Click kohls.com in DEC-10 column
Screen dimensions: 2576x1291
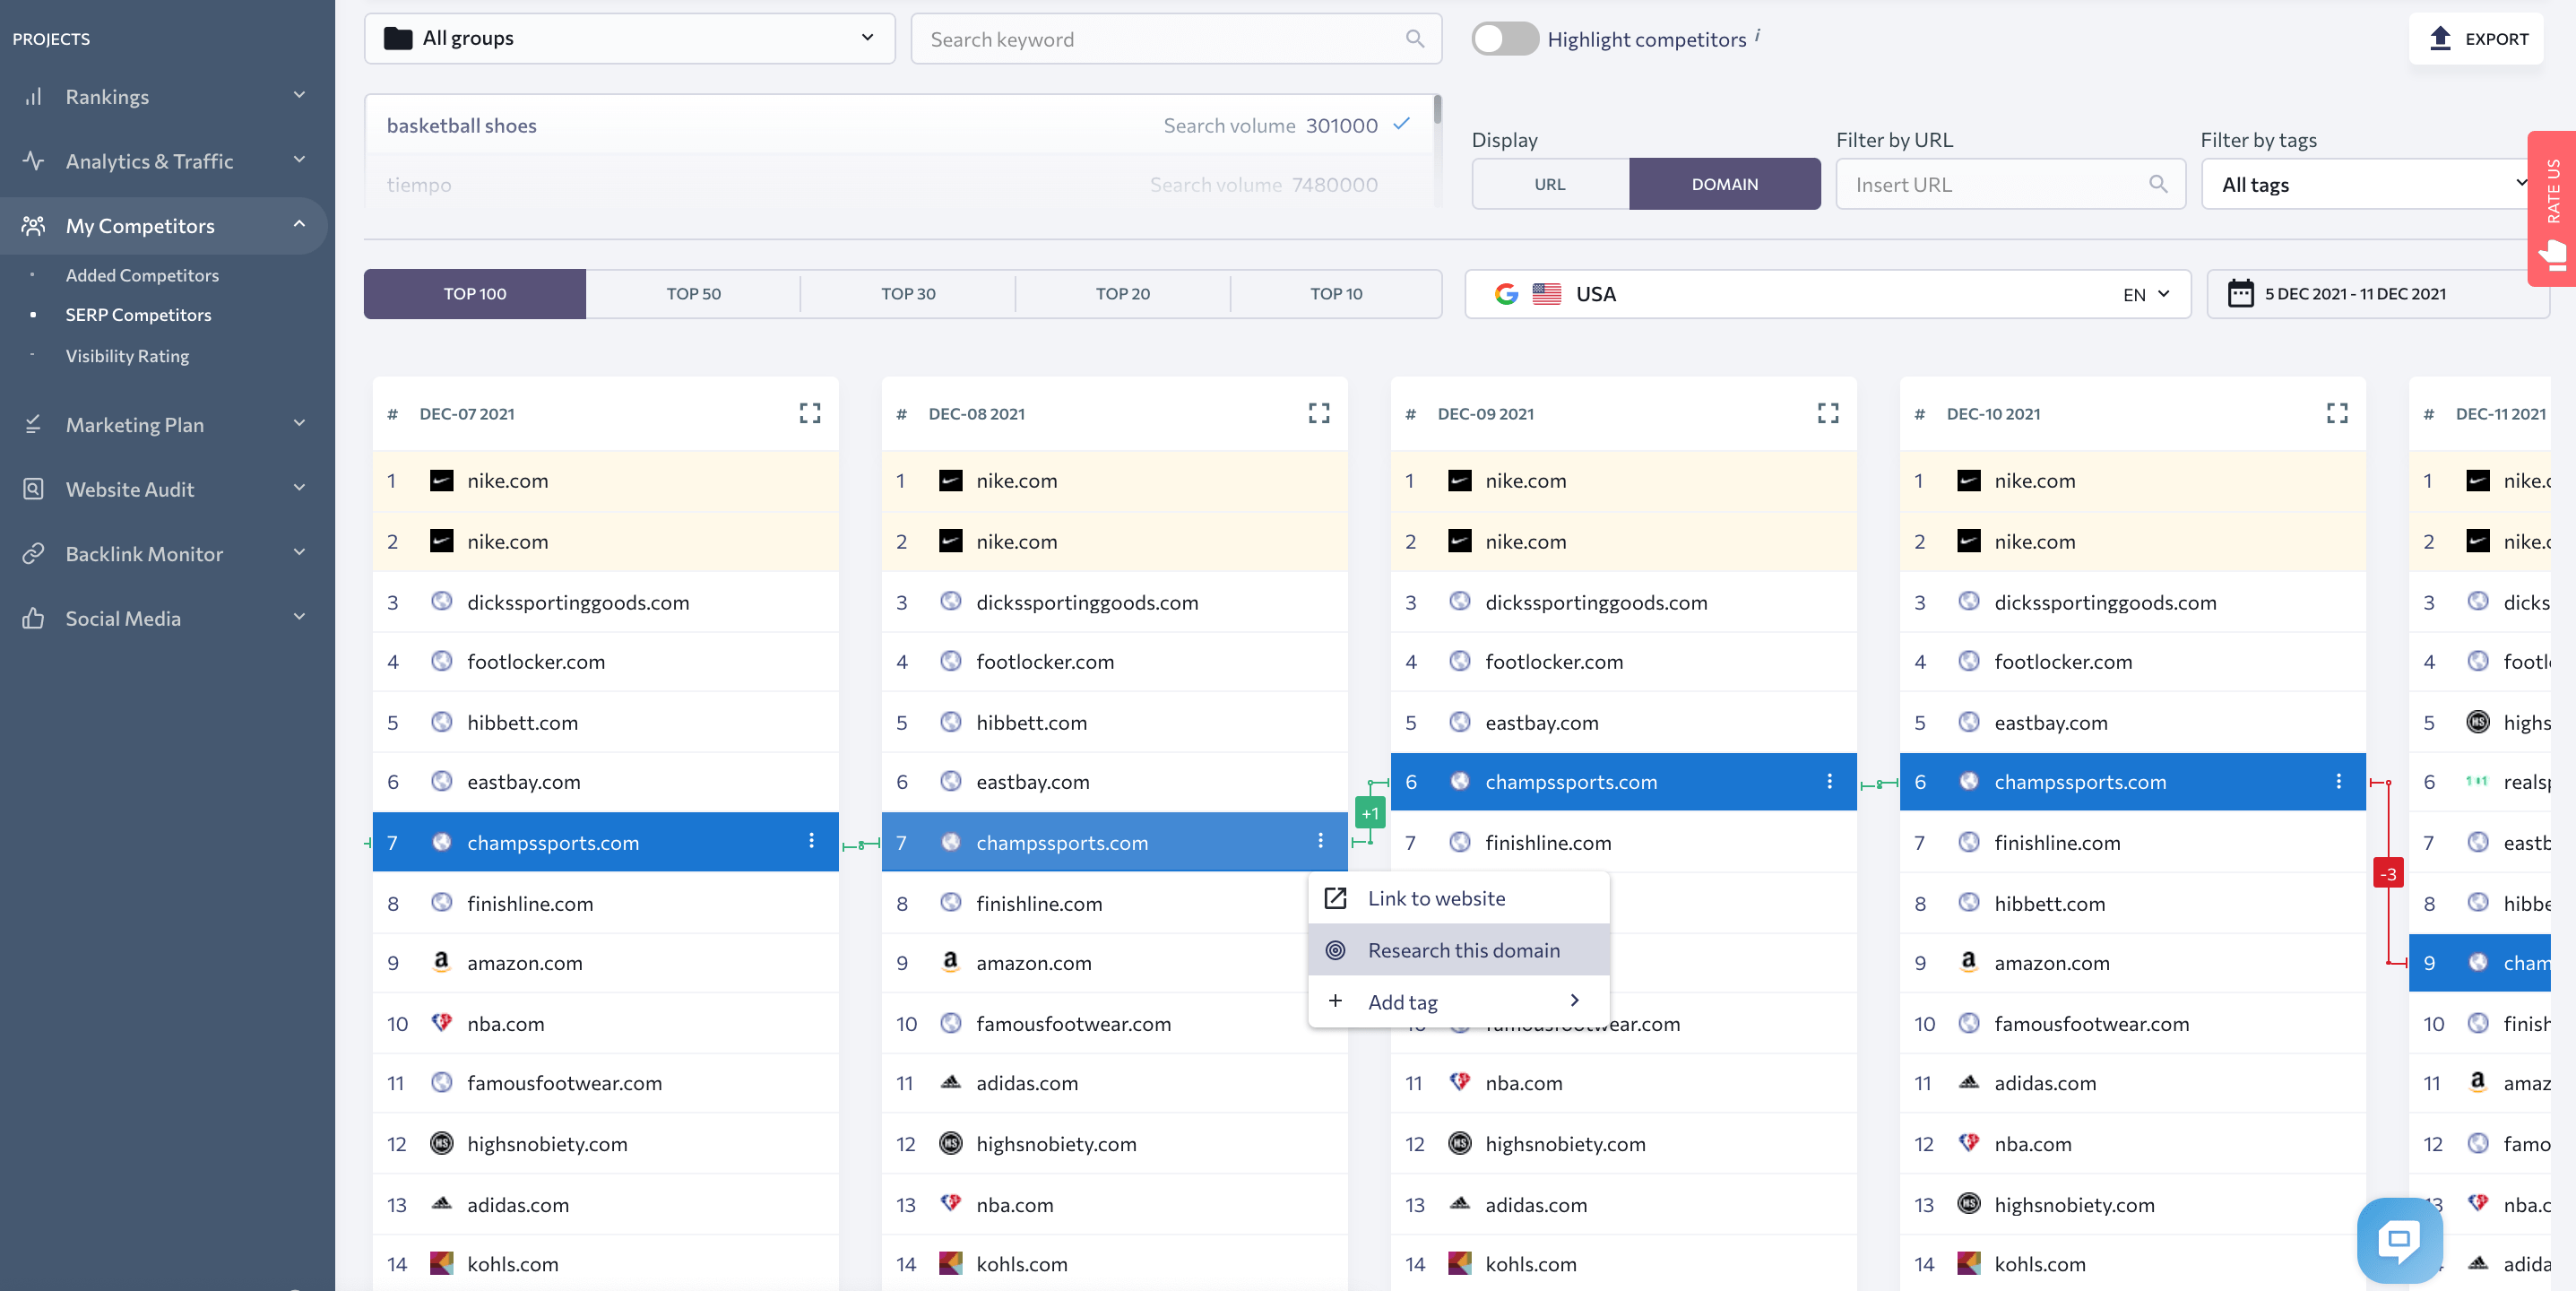click(2040, 1263)
